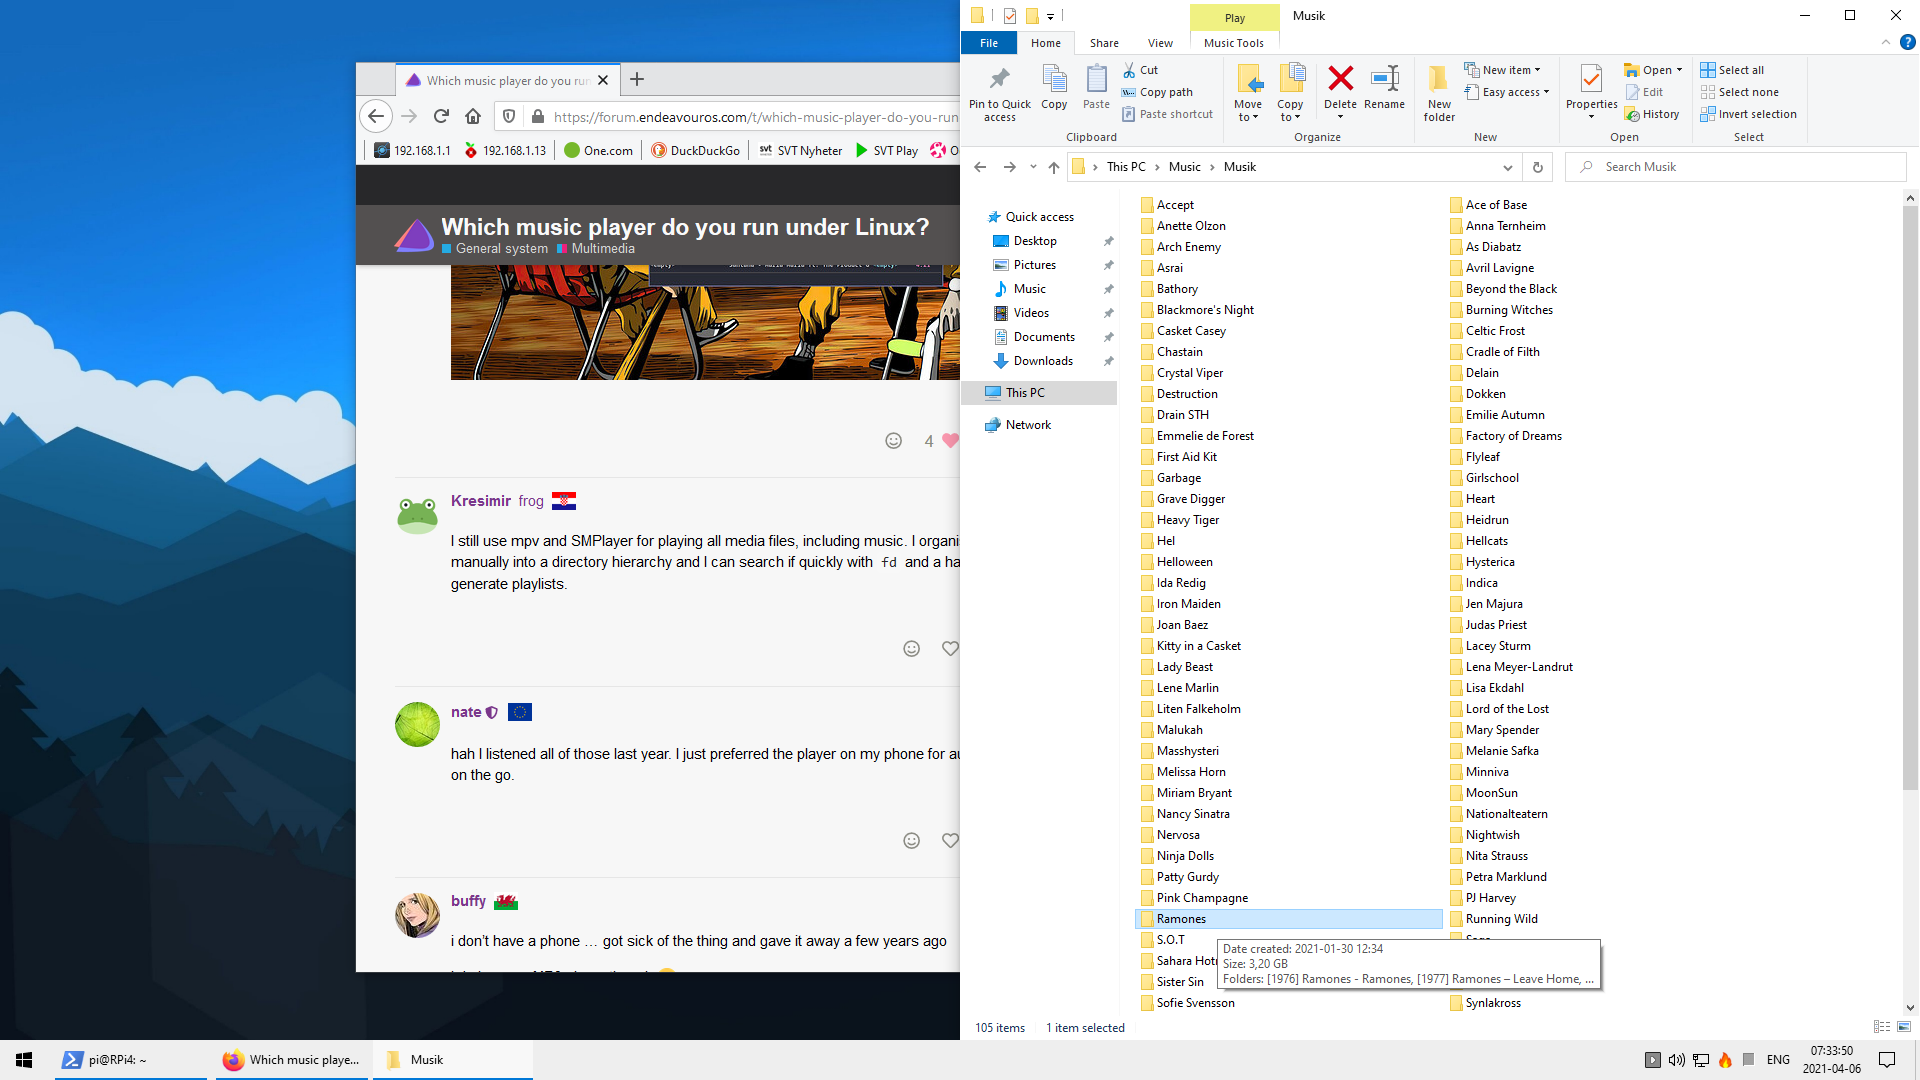1920x1080 pixels.
Task: Switch to large icons view in status bar
Action: [x=1904, y=1027]
